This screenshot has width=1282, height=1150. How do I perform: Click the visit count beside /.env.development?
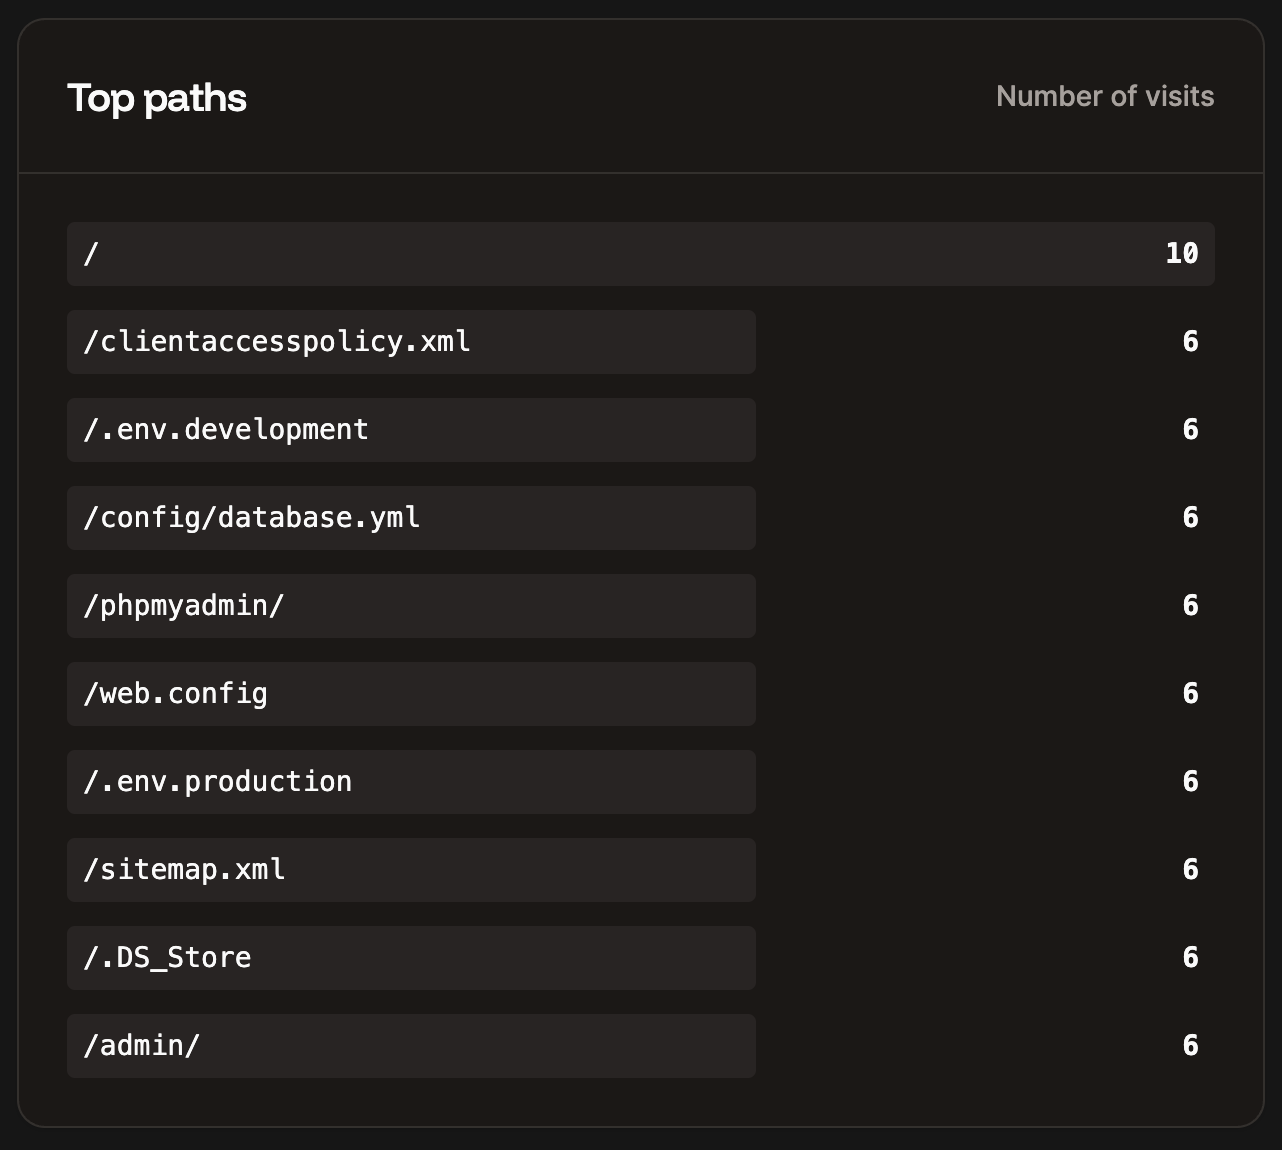coord(1190,429)
